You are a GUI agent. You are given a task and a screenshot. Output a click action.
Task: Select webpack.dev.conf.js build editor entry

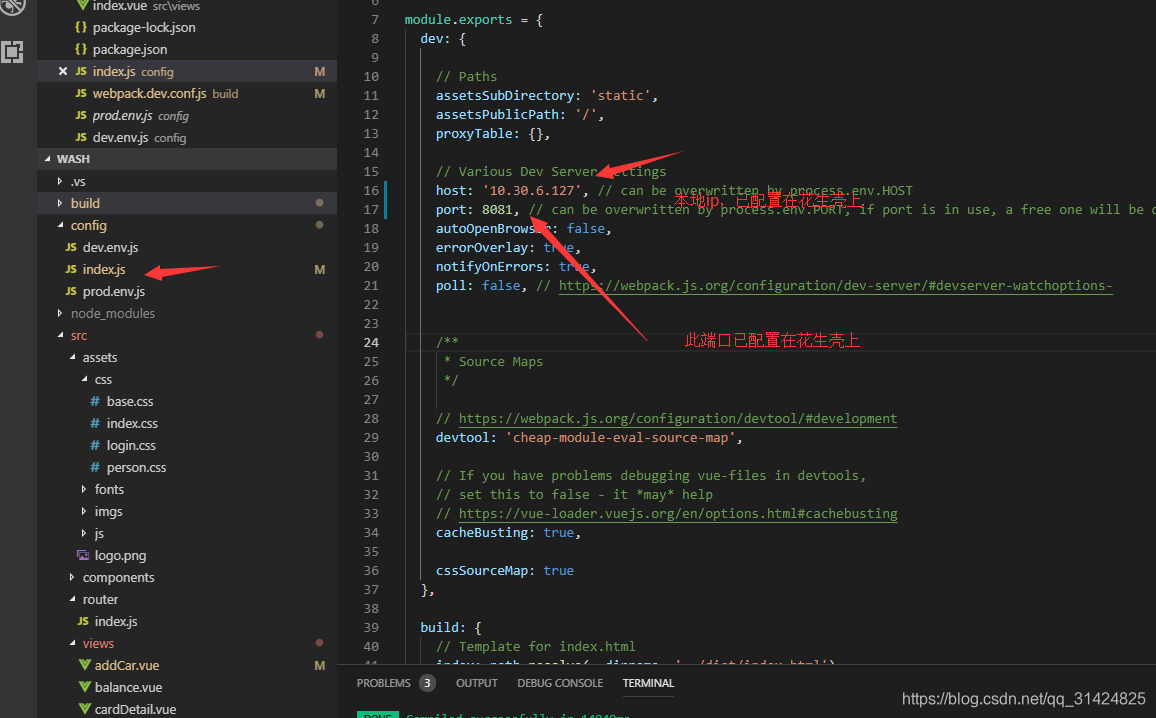[165, 94]
